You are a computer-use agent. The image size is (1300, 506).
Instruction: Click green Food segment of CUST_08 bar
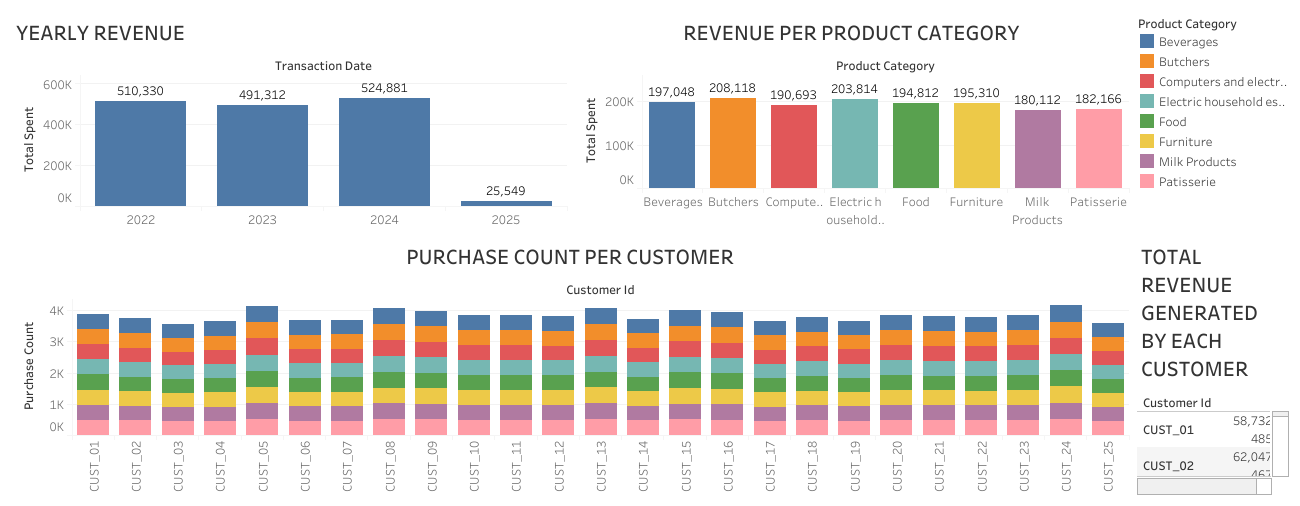point(389,380)
